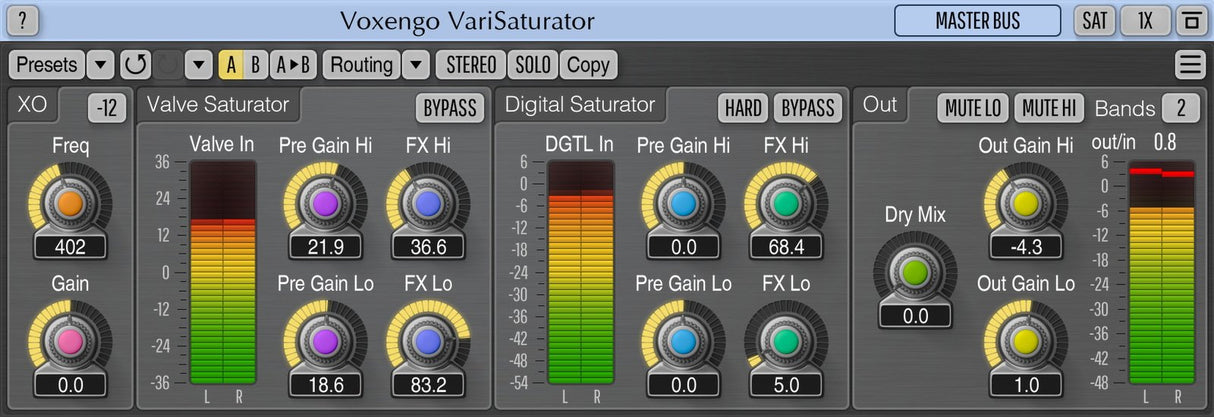Expand the Presets dropdown arrow
Image resolution: width=1214 pixels, height=417 pixels.
[x=100, y=65]
